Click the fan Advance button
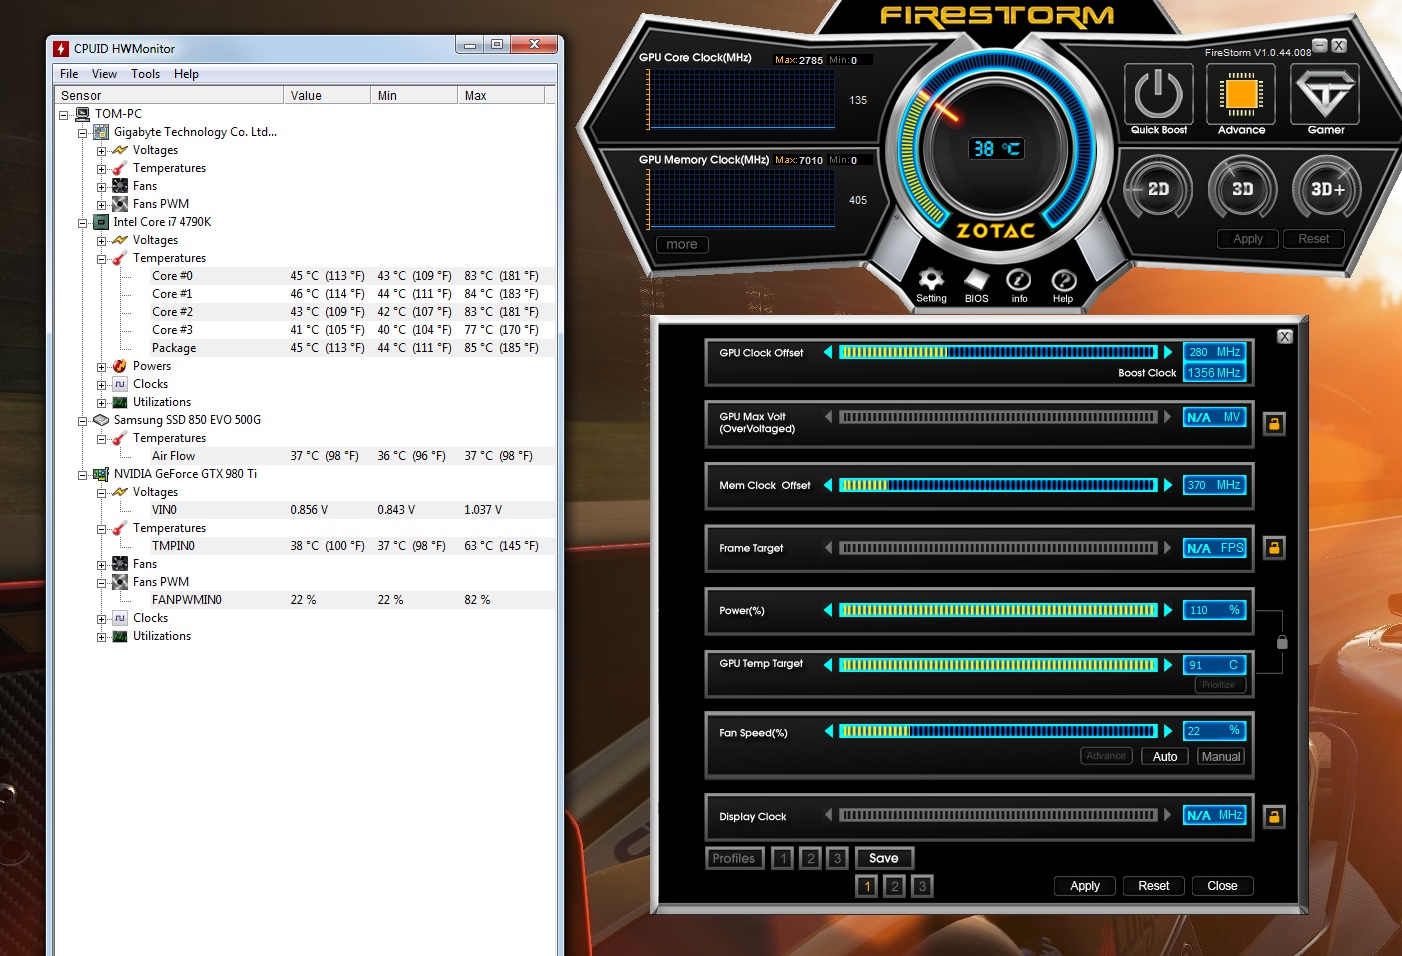This screenshot has width=1402, height=956. click(1106, 756)
